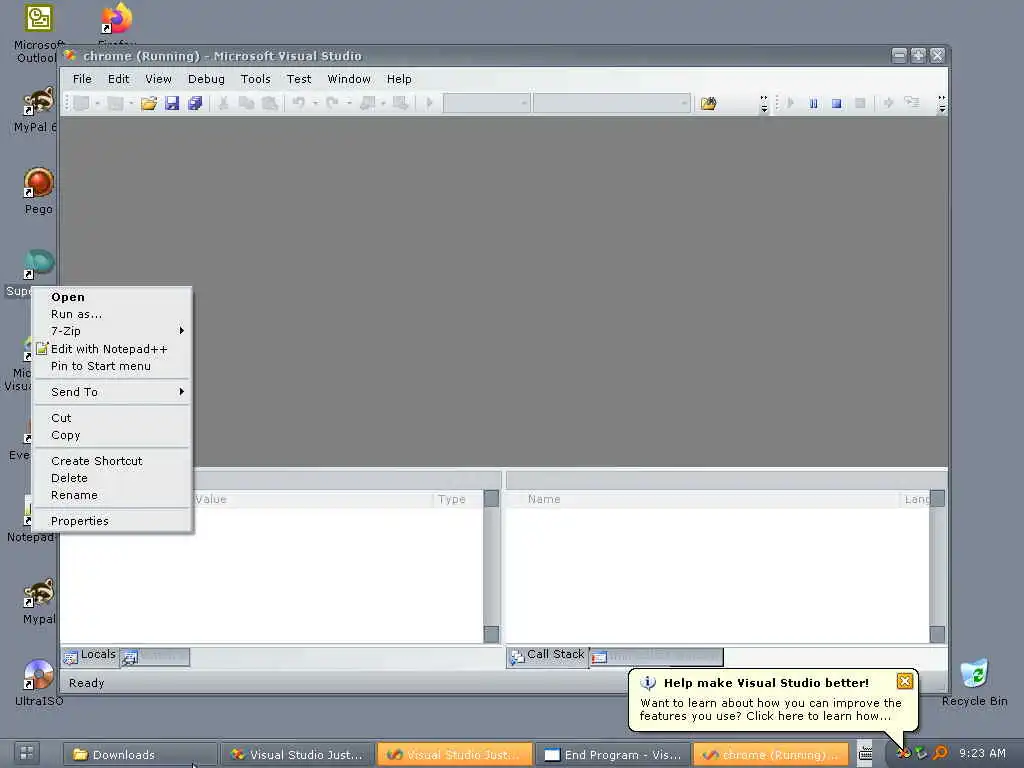Image resolution: width=1024 pixels, height=768 pixels.
Task: Open the Tools menu
Action: pos(255,79)
